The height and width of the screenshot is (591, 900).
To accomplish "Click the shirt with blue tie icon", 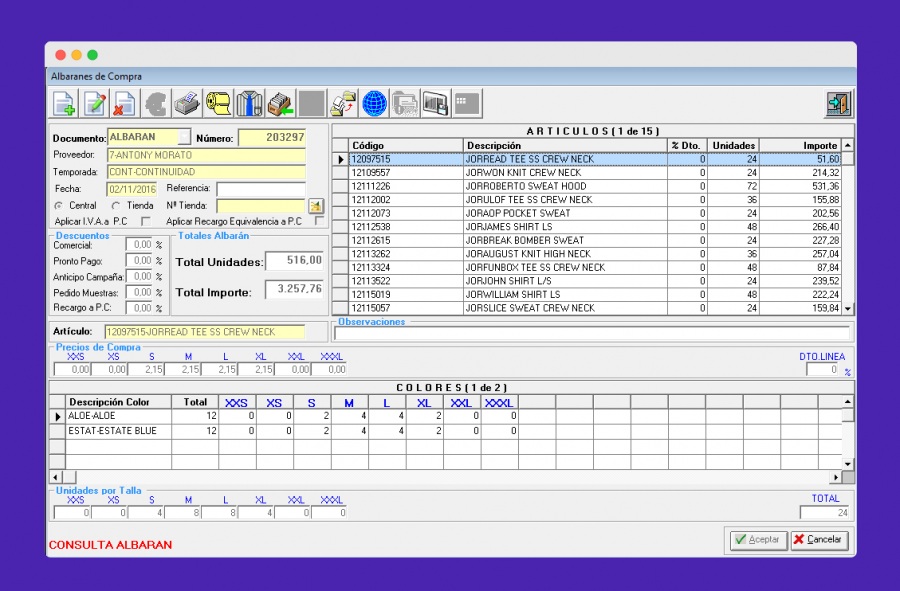I will coord(249,104).
